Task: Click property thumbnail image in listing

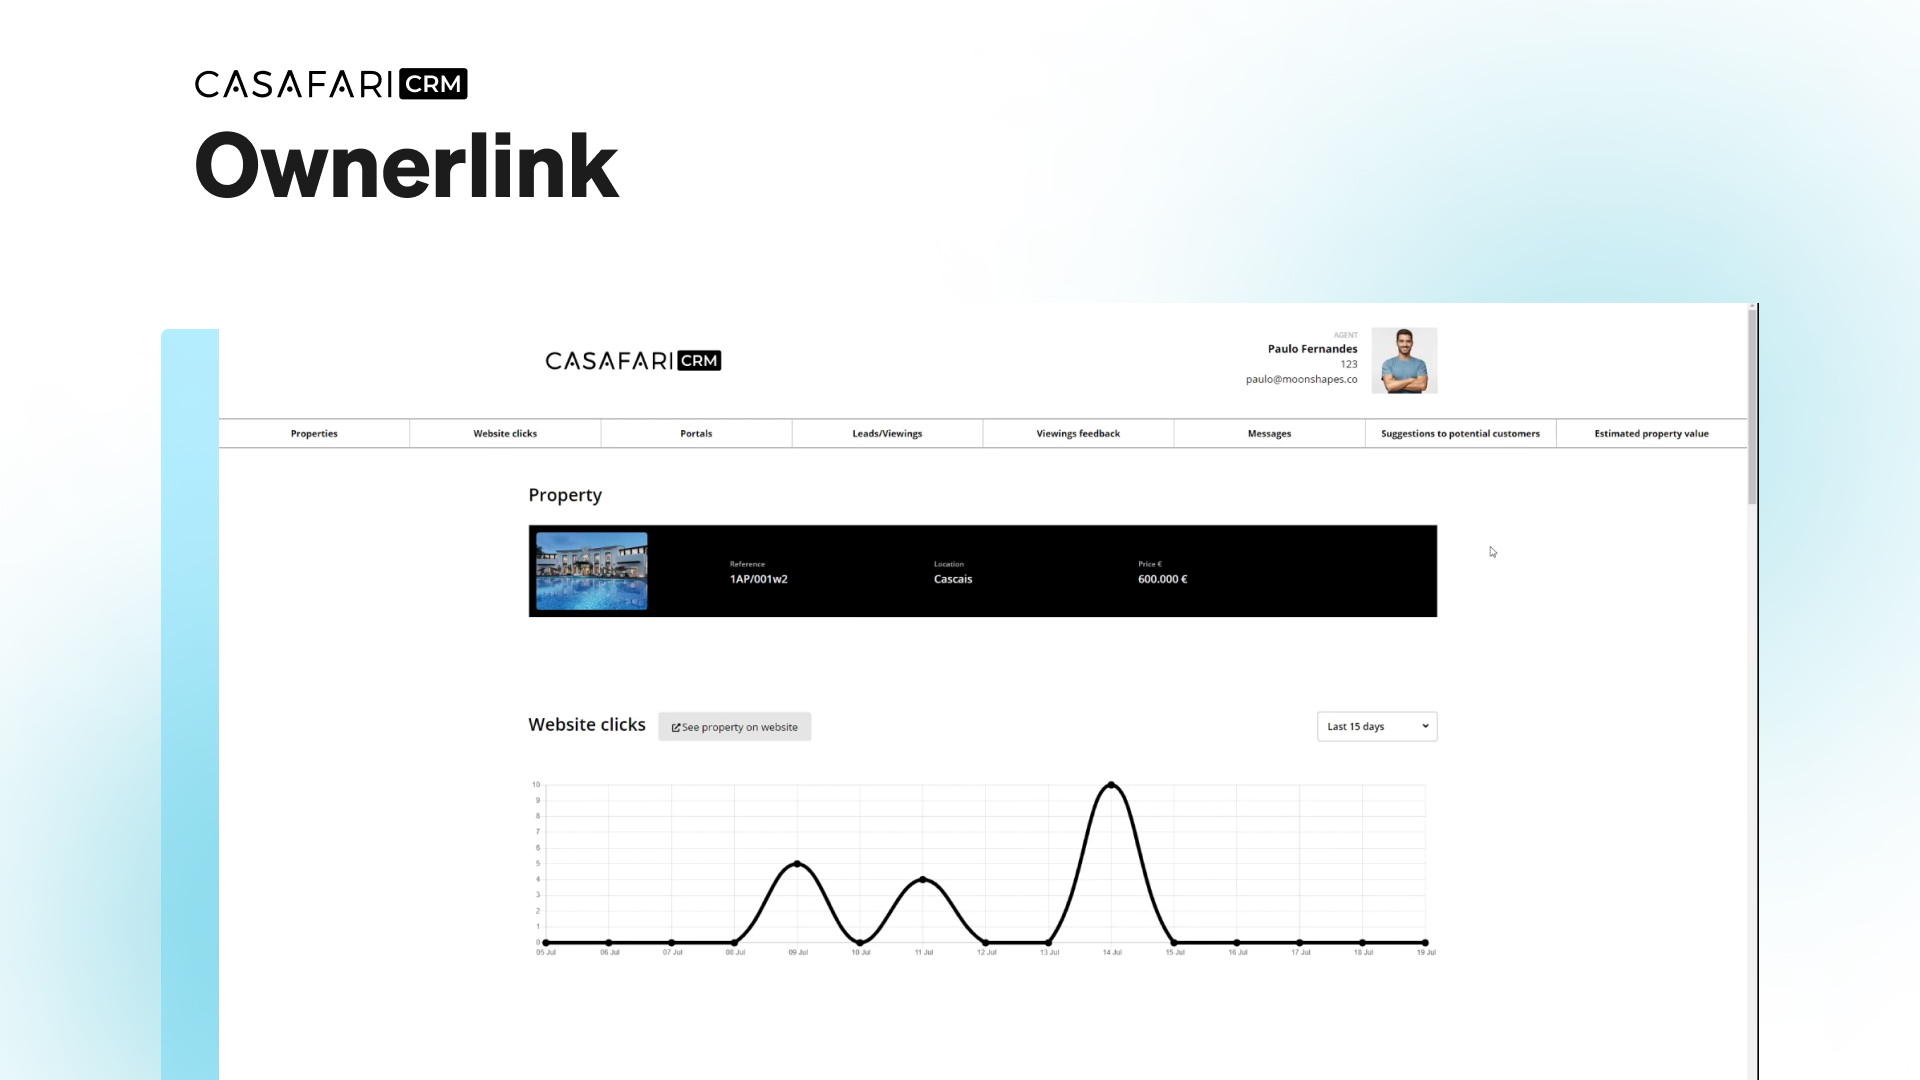Action: pyautogui.click(x=591, y=571)
